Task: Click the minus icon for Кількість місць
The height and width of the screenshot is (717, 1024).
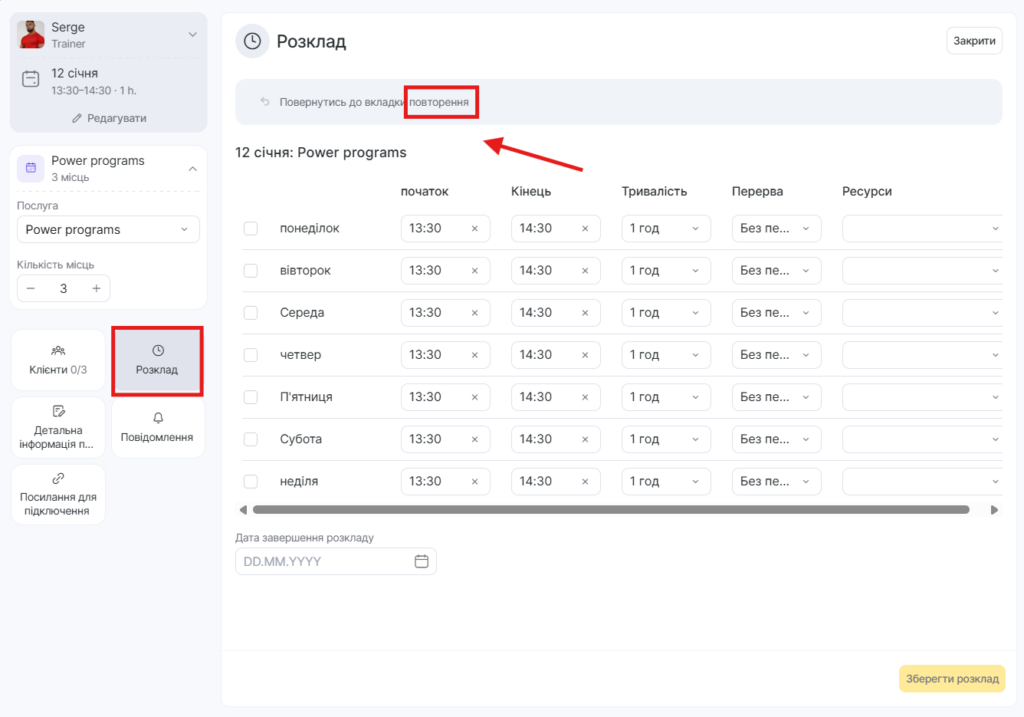Action: click(31, 288)
